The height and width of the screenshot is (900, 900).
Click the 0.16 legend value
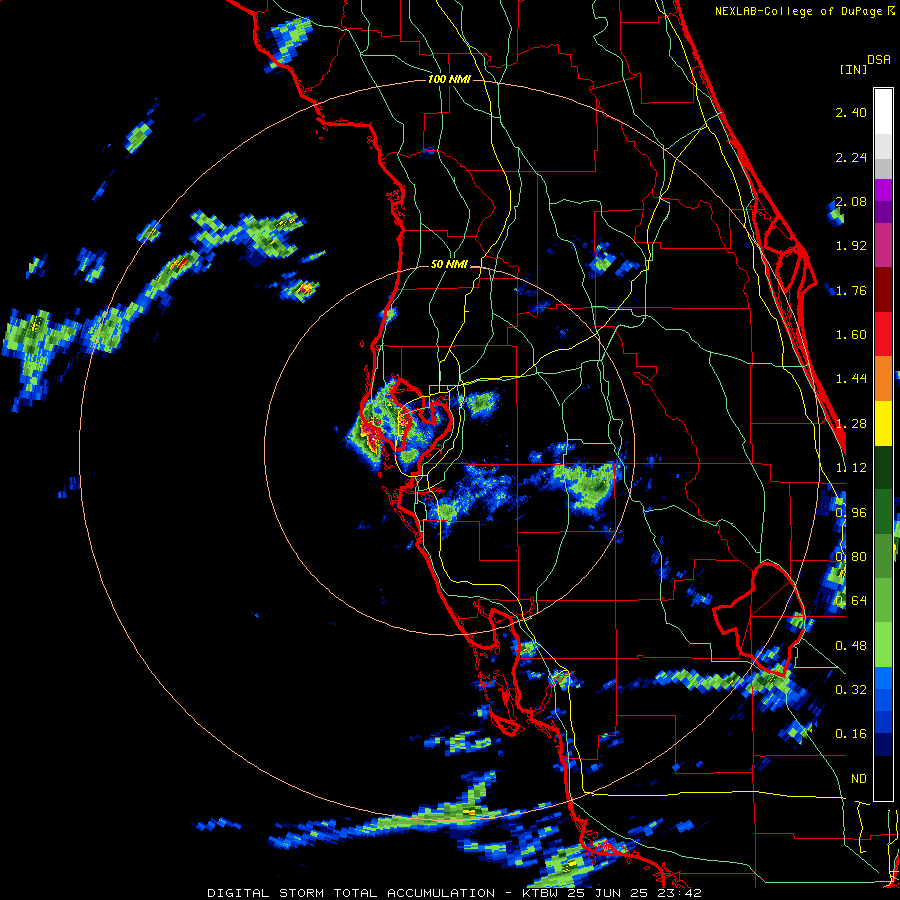click(x=851, y=734)
